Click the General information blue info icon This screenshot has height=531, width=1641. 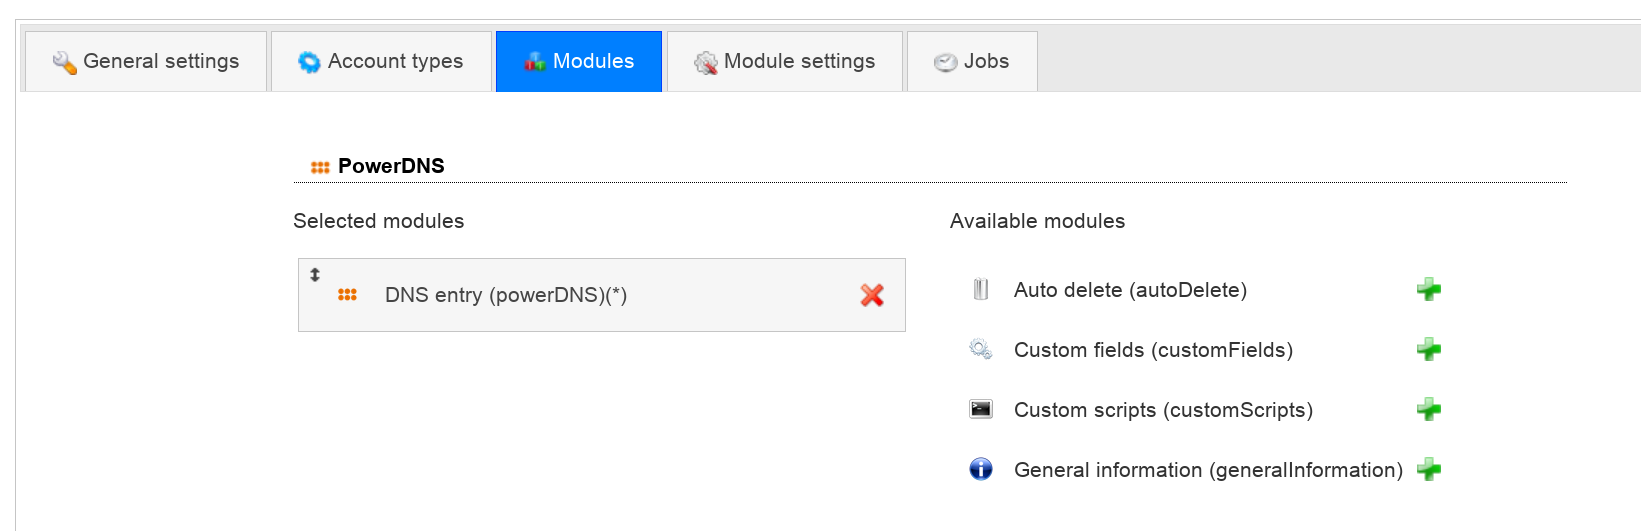981,469
